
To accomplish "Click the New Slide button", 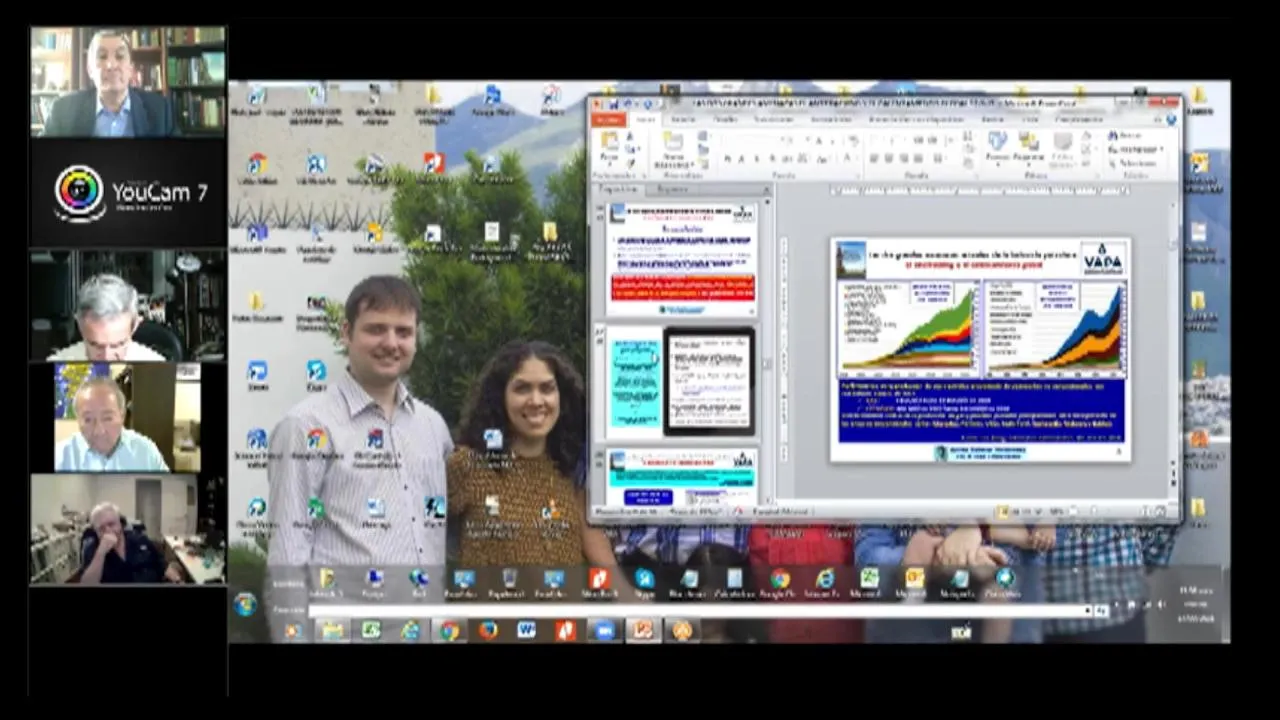I will (x=673, y=150).
